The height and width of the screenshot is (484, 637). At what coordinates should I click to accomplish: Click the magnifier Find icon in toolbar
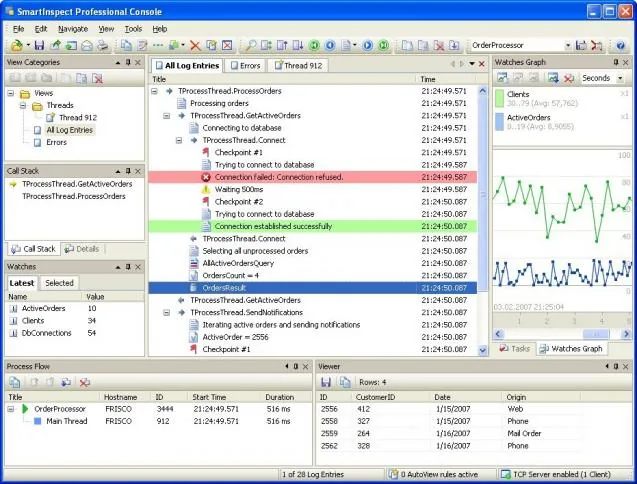251,45
